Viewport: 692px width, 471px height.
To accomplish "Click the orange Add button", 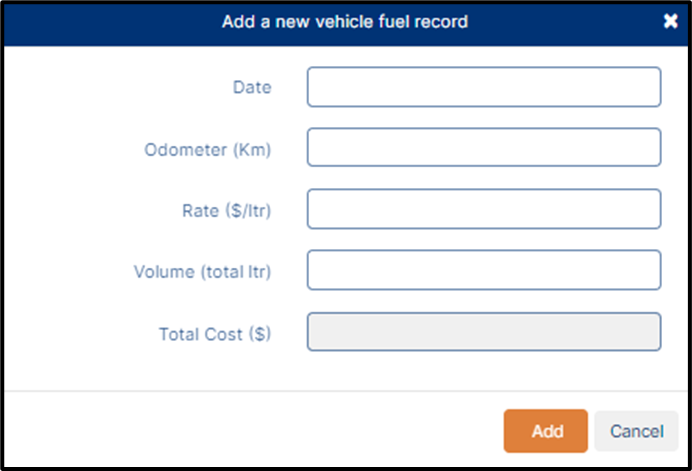I will pos(545,431).
